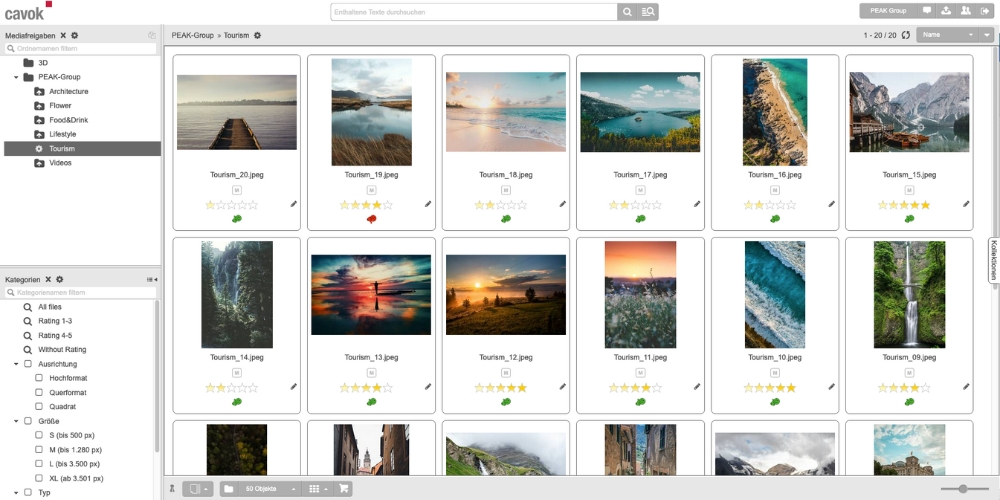
Task: Click the Enthaltene Texte durchsuchen search field
Action: click(x=474, y=11)
